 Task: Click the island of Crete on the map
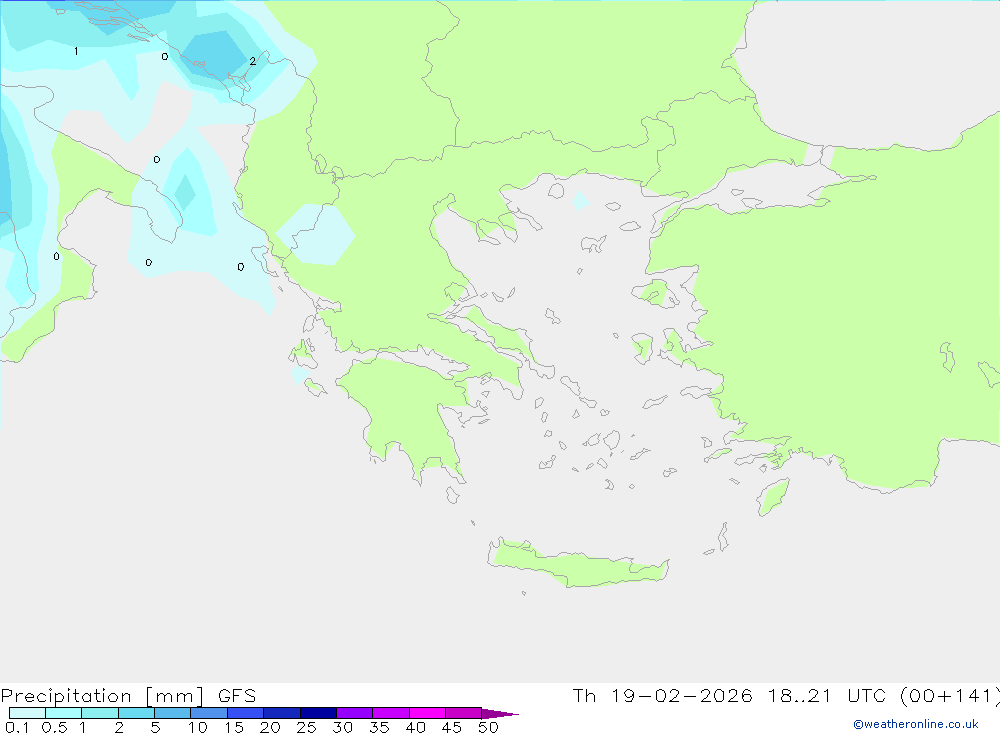tap(577, 565)
